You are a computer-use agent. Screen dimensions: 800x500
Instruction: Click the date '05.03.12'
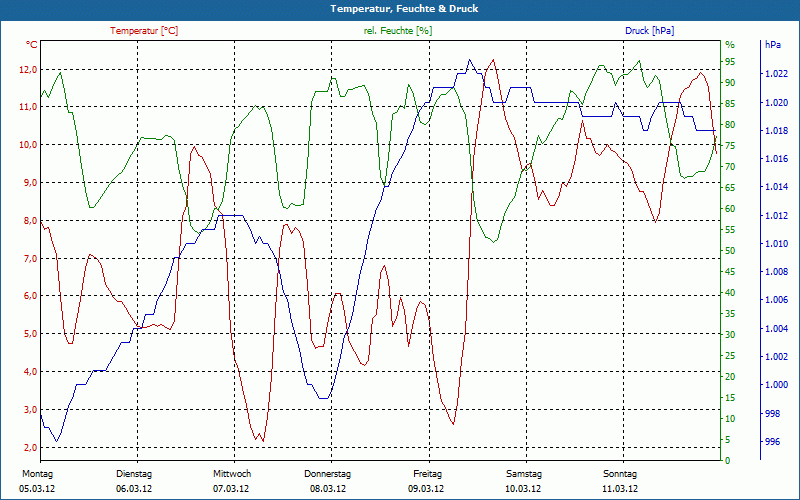point(37,488)
